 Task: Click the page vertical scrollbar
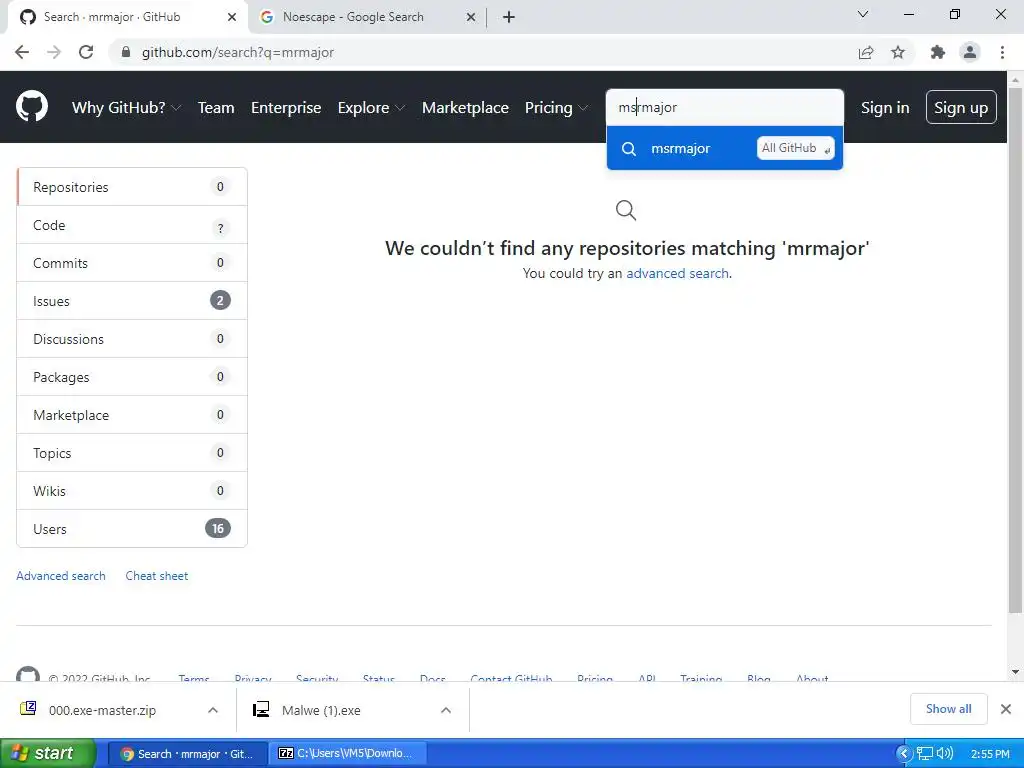click(x=1015, y=350)
